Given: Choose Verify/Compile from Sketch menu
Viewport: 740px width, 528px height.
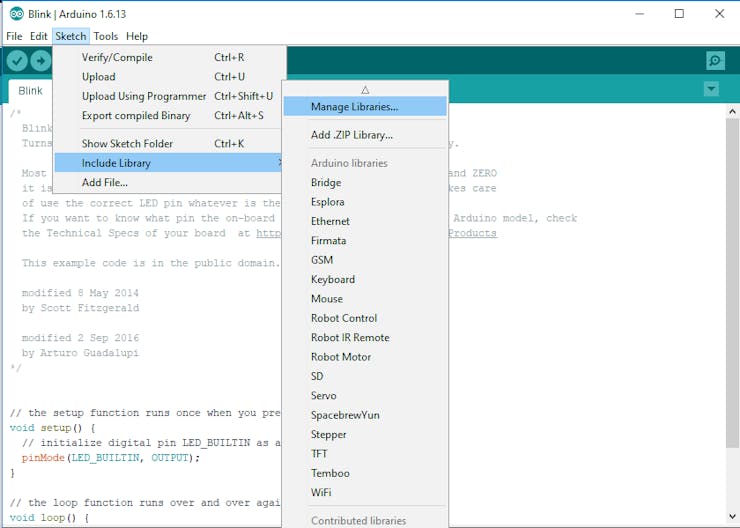Looking at the screenshot, I should tap(168, 58).
